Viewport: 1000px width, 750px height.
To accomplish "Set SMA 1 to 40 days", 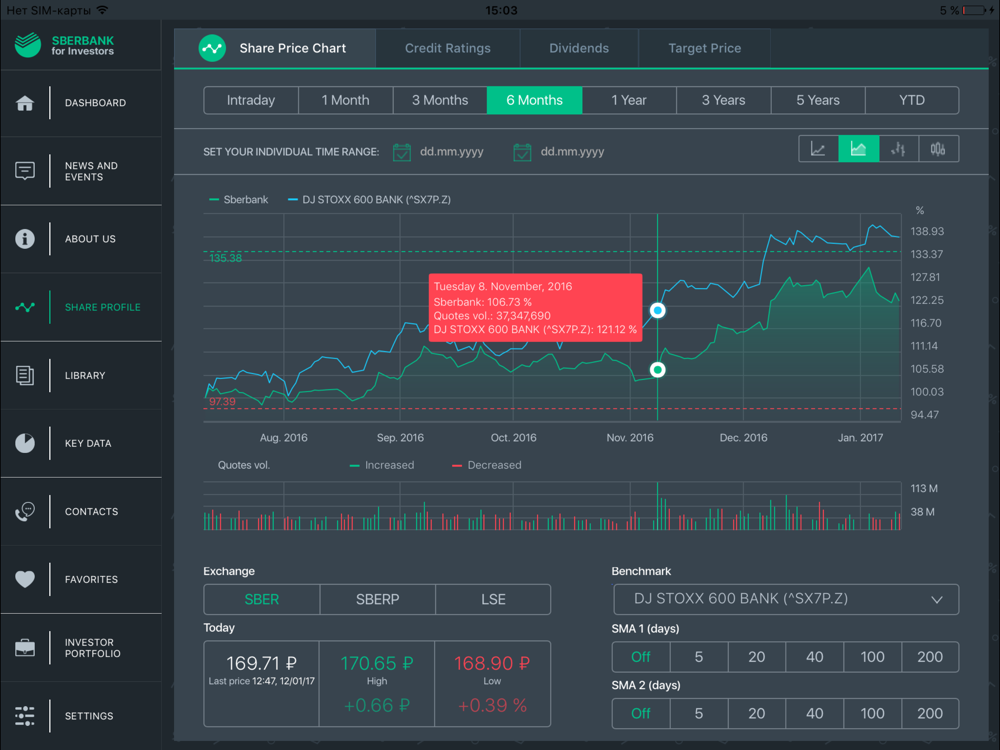I will coord(814,657).
